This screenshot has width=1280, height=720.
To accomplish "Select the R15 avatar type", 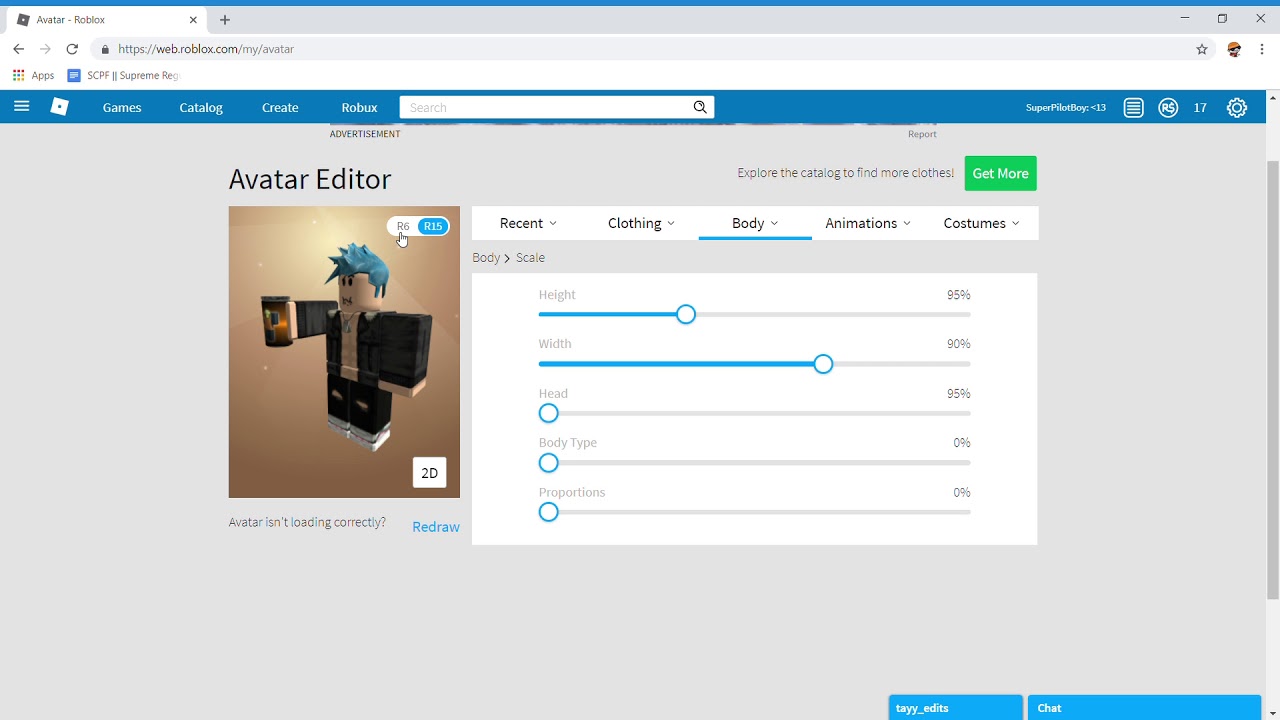I will (x=433, y=226).
